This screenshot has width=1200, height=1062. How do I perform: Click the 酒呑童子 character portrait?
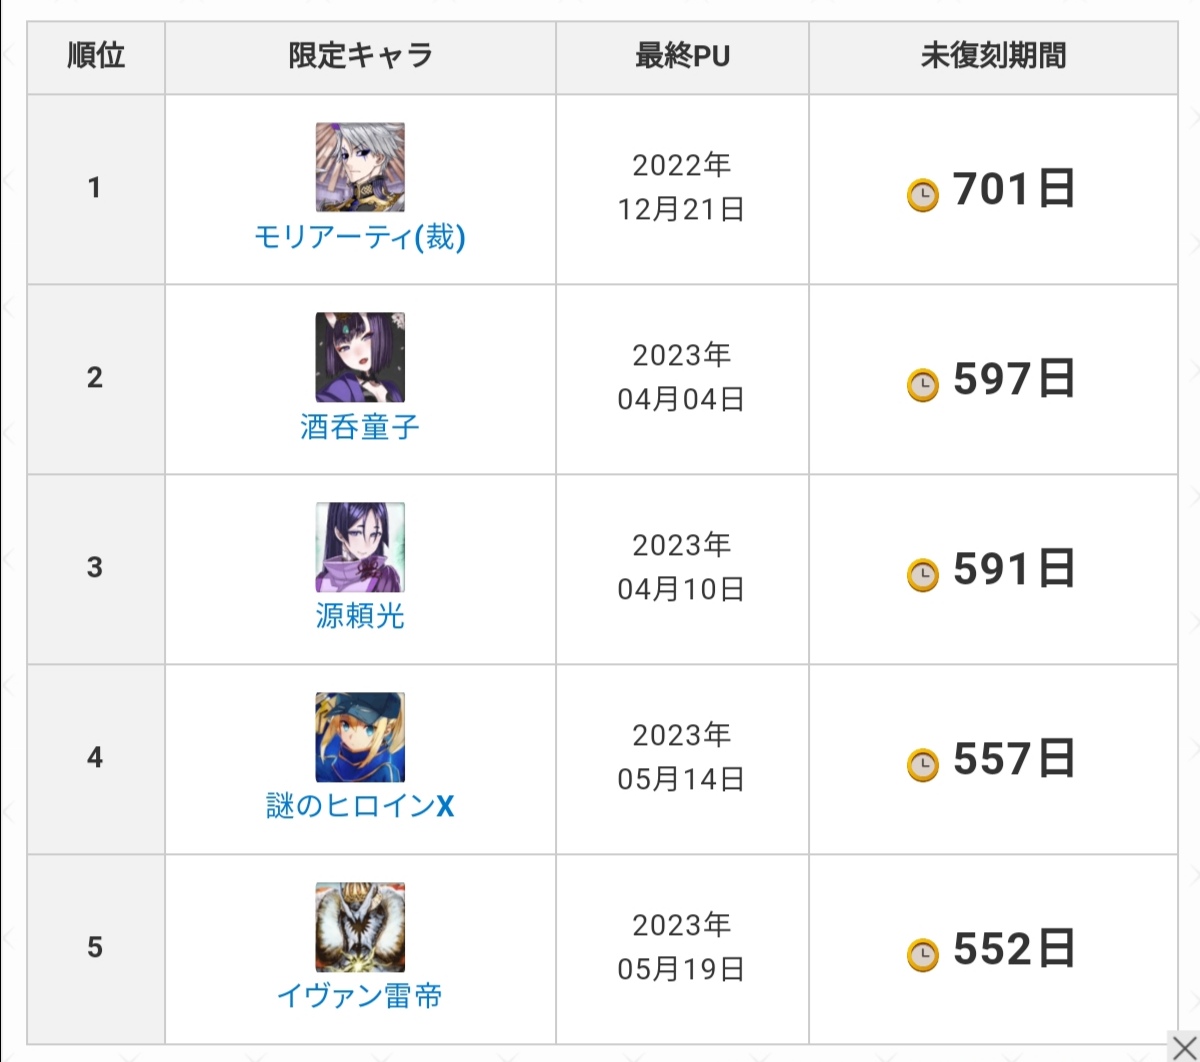pyautogui.click(x=360, y=357)
